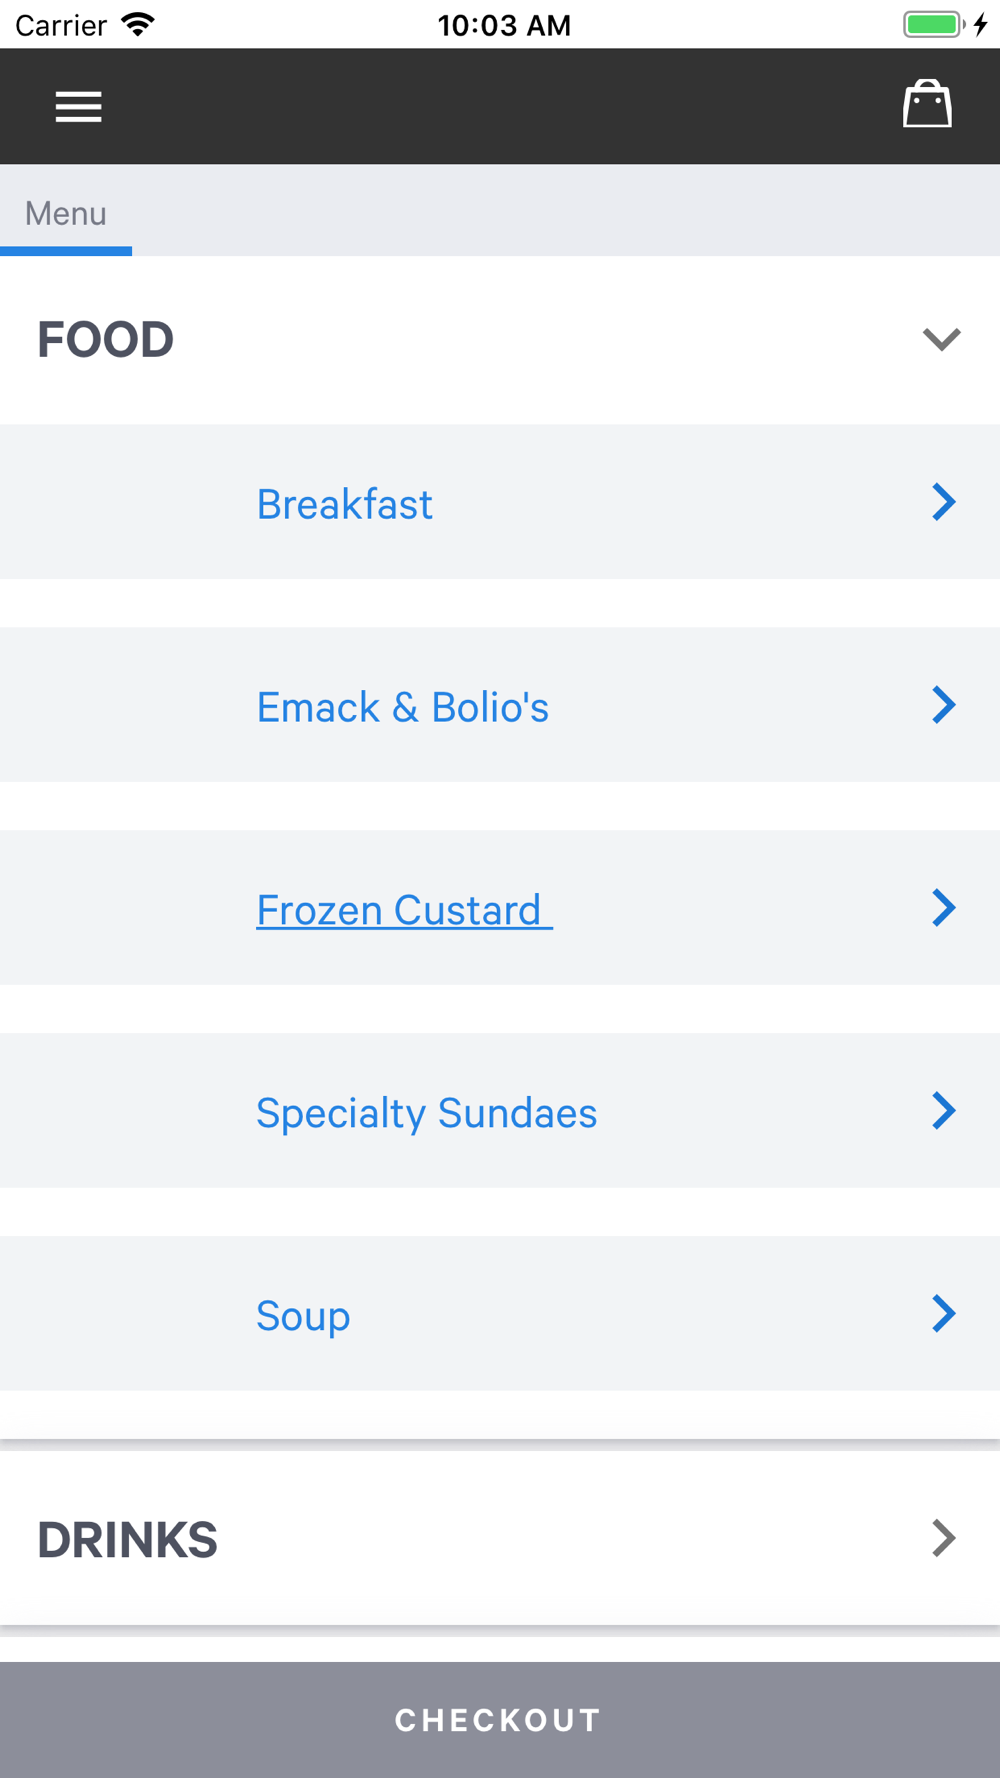Click the arrow beside Breakfast

tap(943, 502)
